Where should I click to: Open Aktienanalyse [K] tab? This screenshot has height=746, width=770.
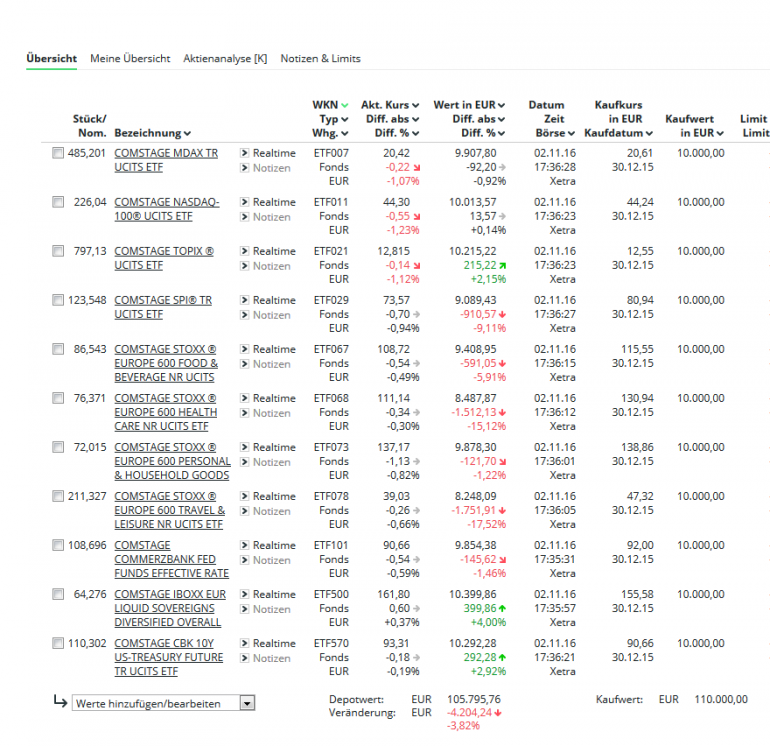(225, 58)
